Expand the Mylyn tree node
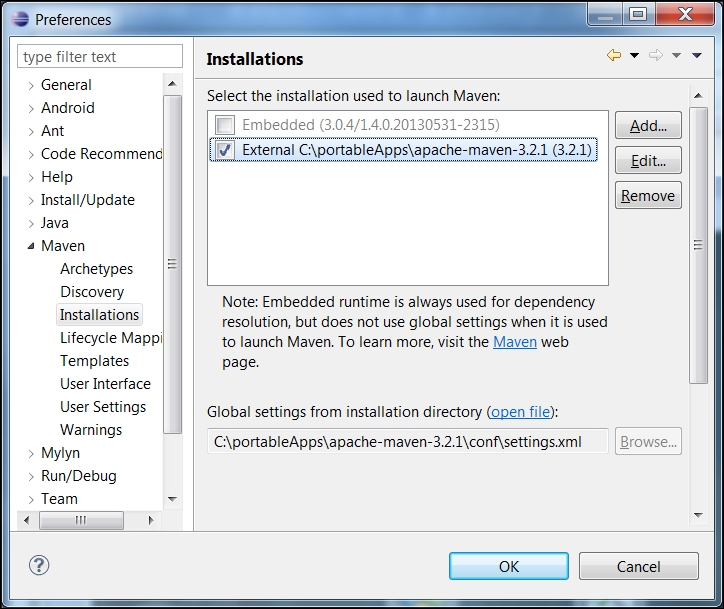 31,454
